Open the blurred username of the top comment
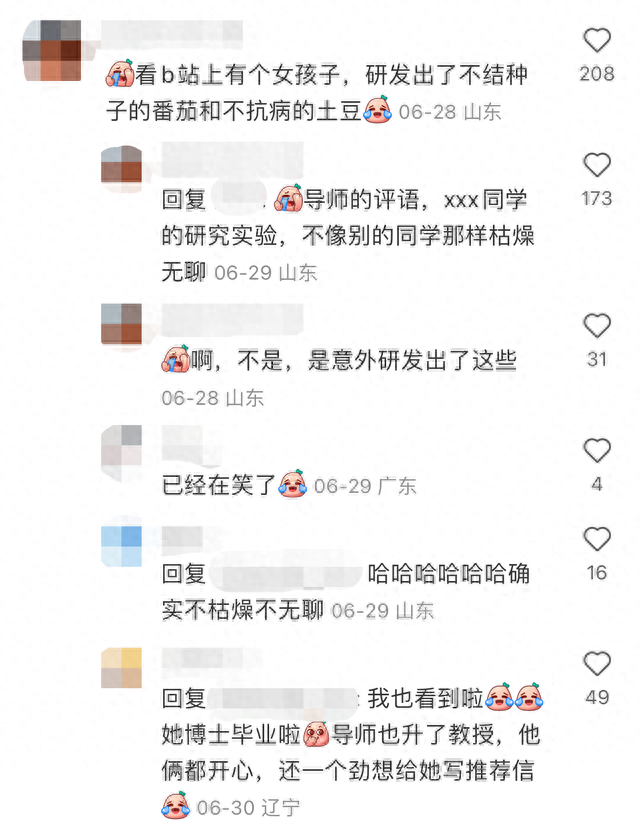The width and height of the screenshot is (640, 831). pyautogui.click(x=172, y=35)
